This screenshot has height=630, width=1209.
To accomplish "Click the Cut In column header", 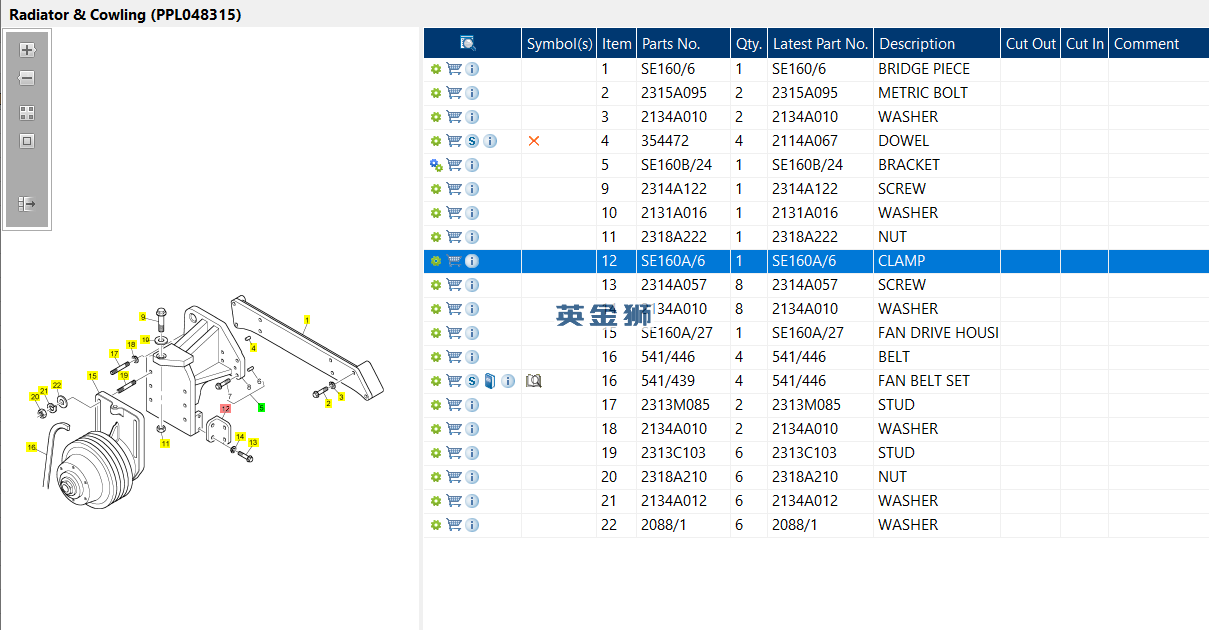I will 1085,43.
